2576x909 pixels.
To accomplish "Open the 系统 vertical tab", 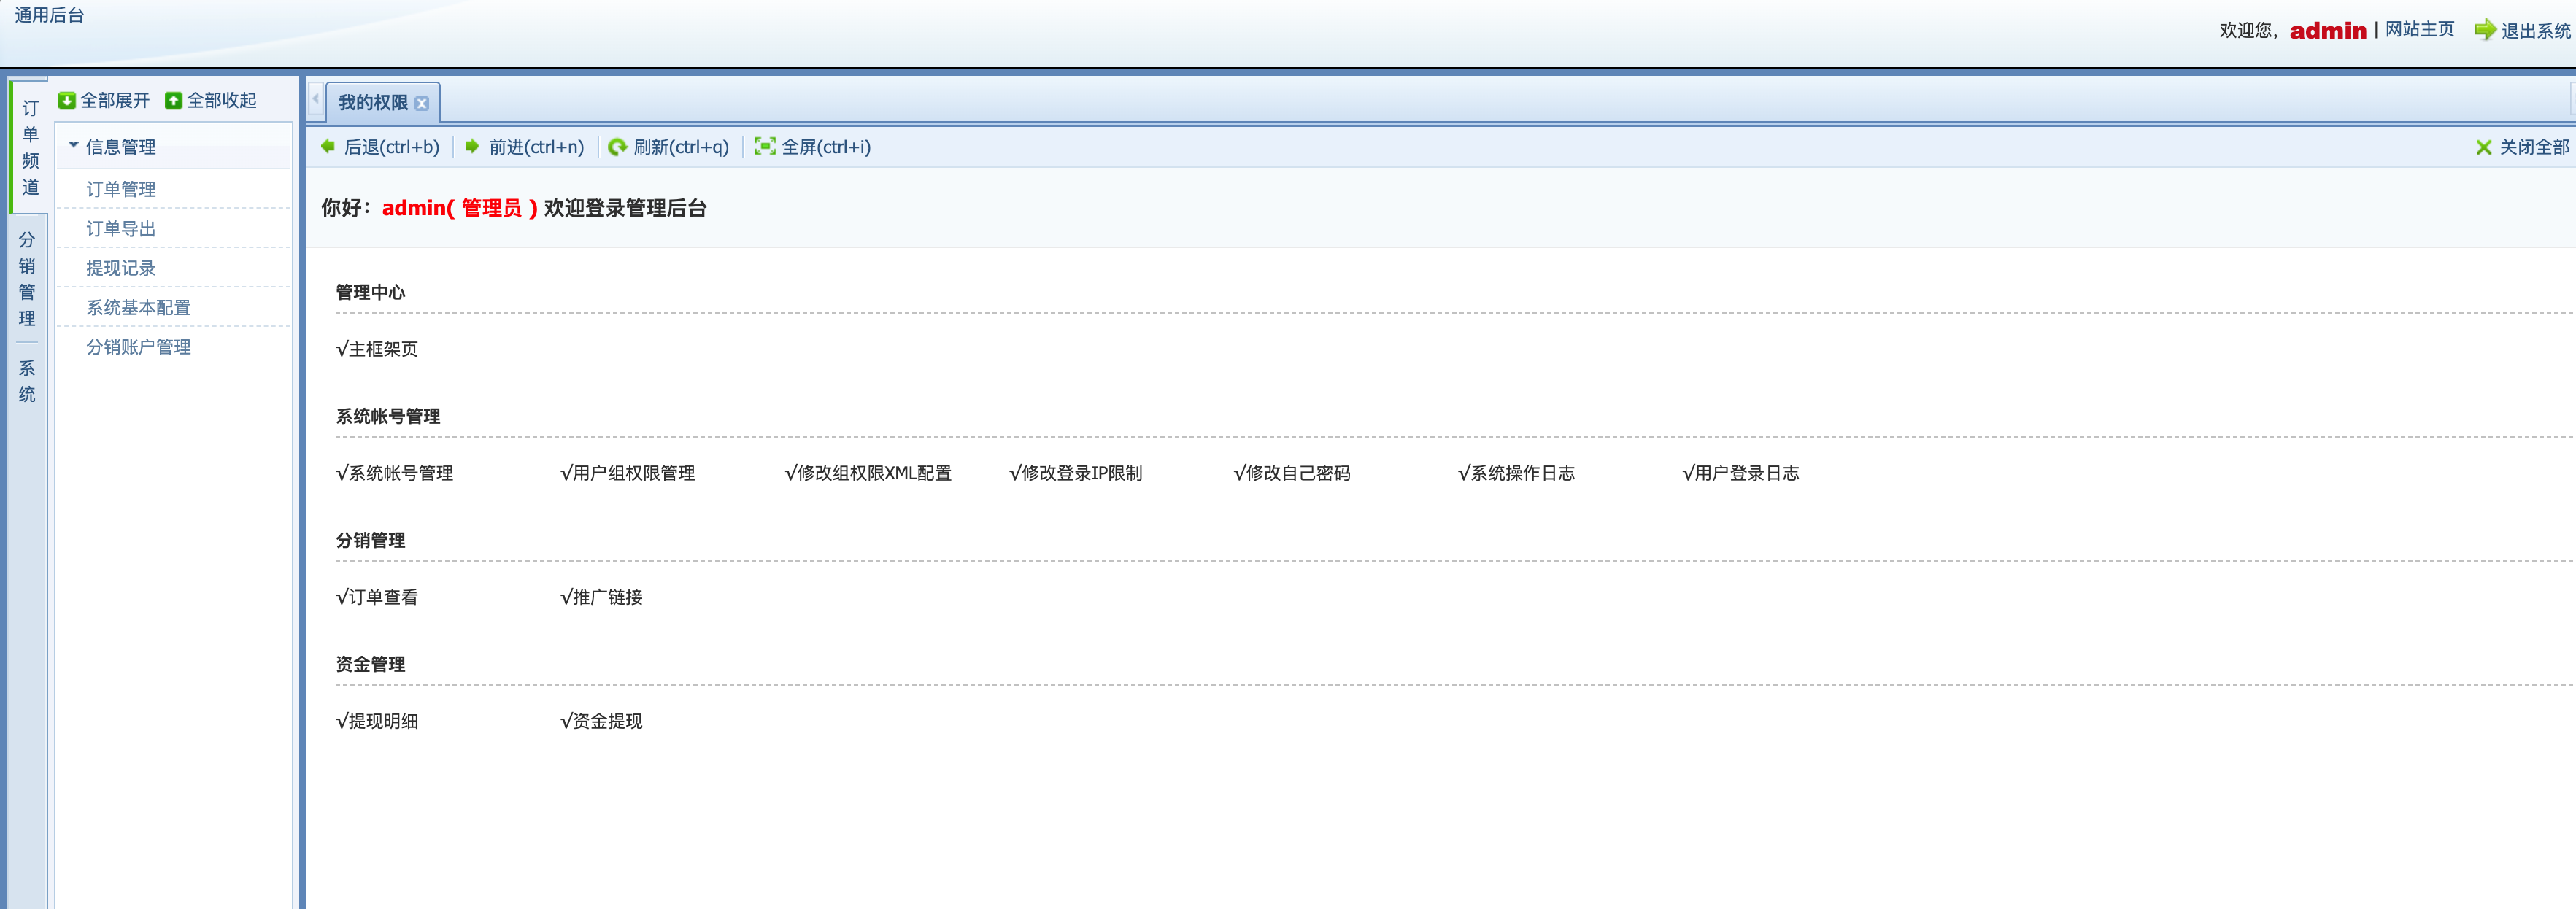I will (x=27, y=381).
